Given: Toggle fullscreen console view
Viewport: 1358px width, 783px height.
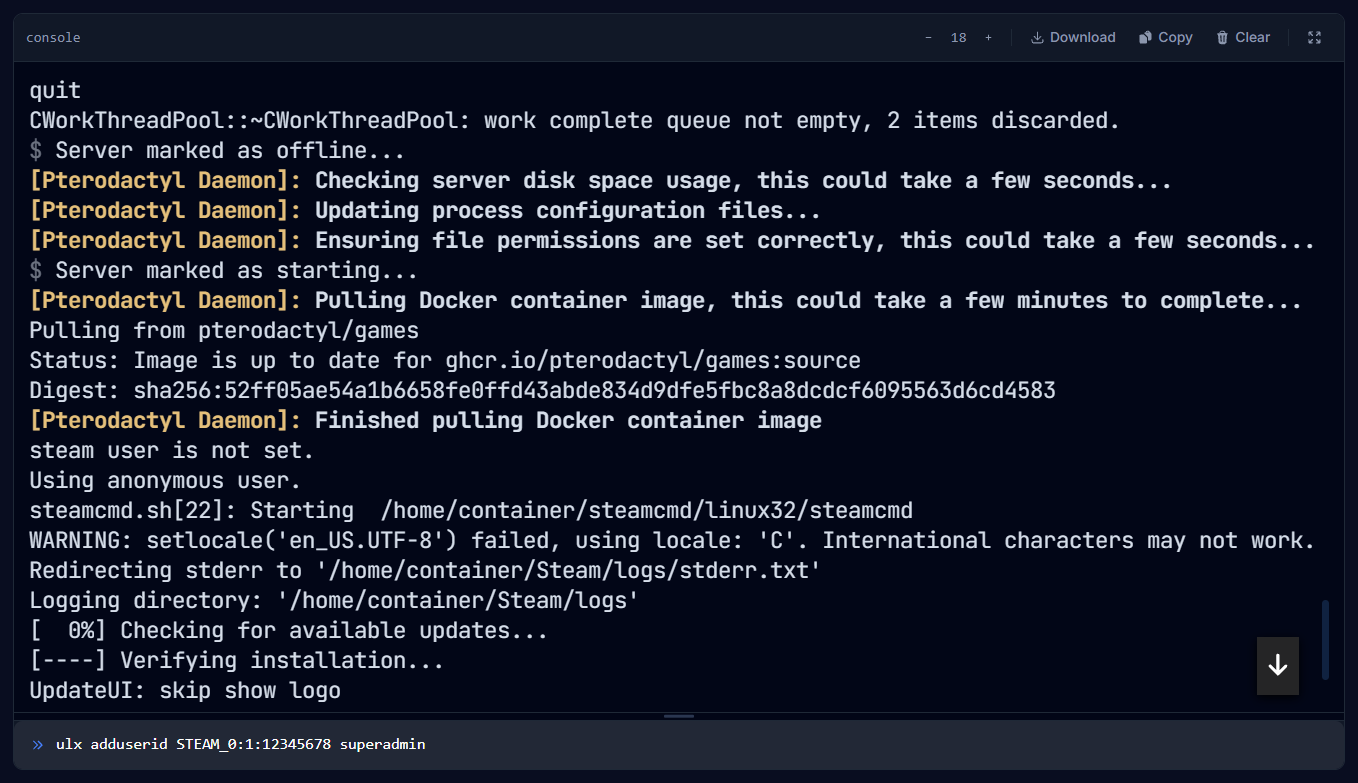Looking at the screenshot, I should point(1315,37).
